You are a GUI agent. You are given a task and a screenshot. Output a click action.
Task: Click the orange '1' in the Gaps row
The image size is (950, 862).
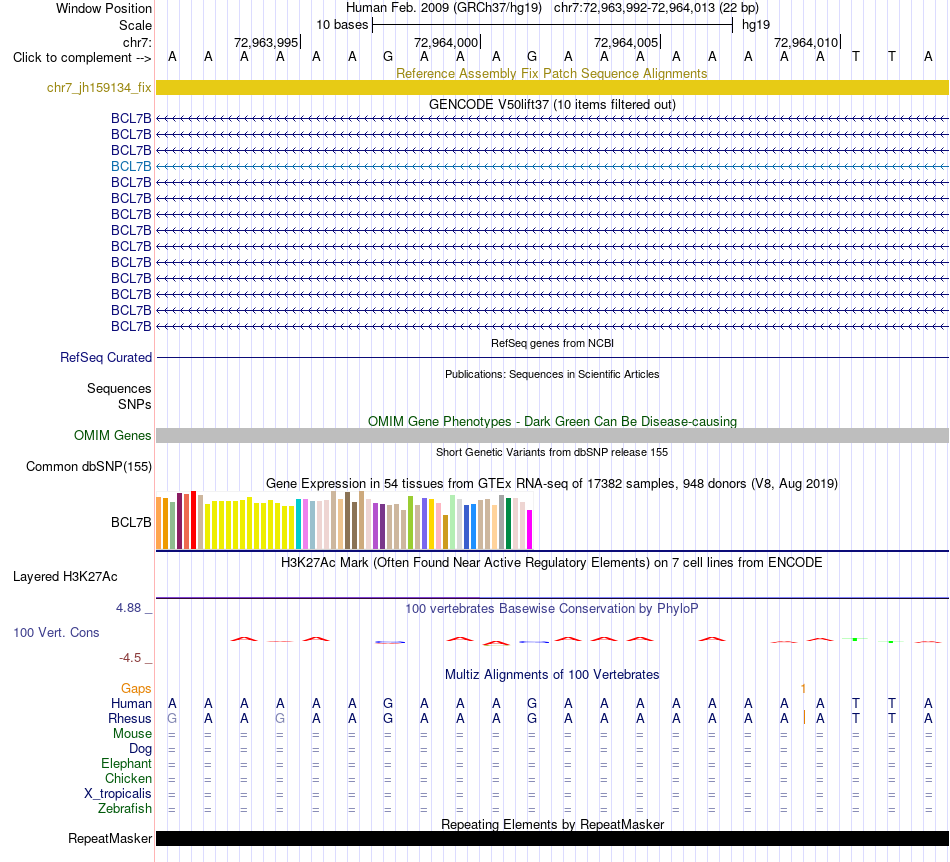803,689
